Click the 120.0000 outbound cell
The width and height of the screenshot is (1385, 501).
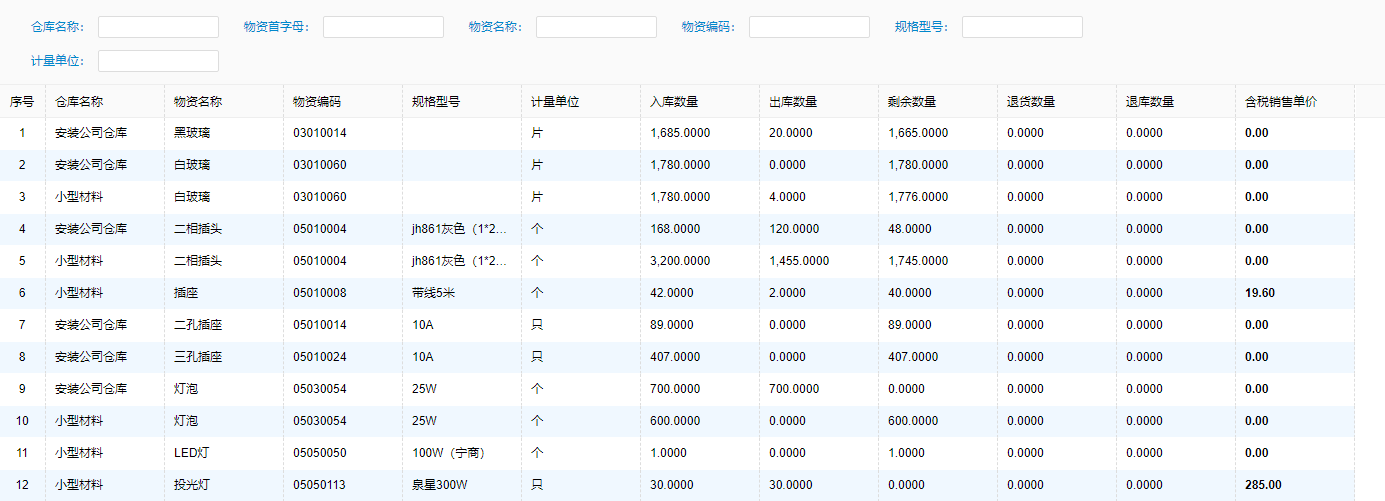click(794, 229)
